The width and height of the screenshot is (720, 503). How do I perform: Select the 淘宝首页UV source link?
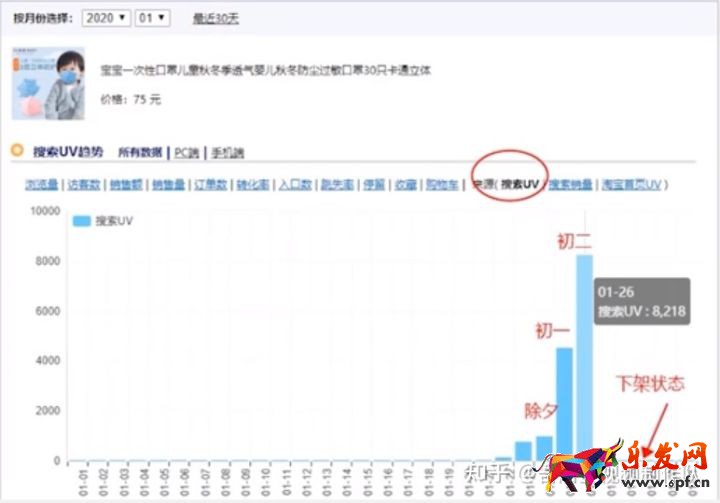(630, 185)
